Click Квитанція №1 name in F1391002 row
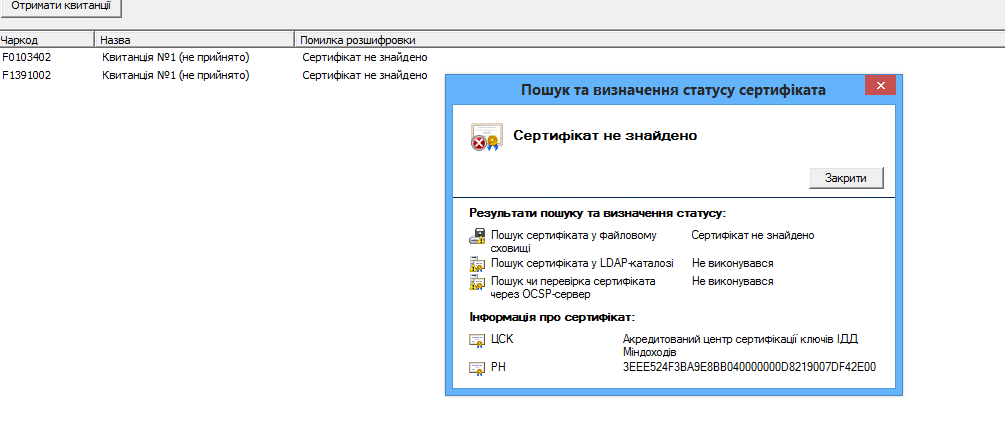The image size is (1005, 426). pyautogui.click(x=176, y=76)
